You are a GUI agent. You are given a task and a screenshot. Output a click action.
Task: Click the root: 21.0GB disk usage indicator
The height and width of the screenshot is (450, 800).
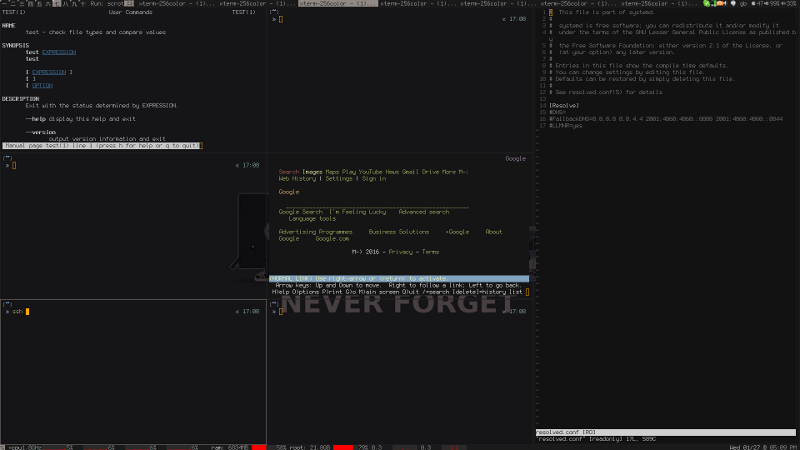[x=310, y=447]
